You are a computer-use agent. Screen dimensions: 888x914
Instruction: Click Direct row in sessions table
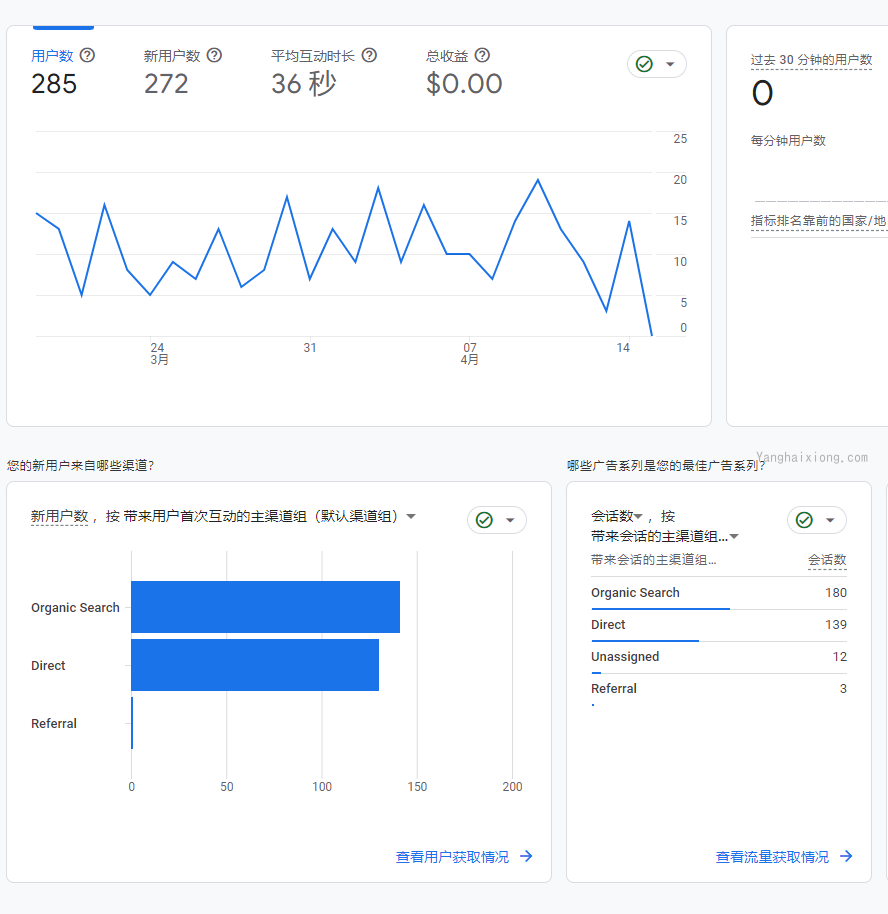click(718, 625)
